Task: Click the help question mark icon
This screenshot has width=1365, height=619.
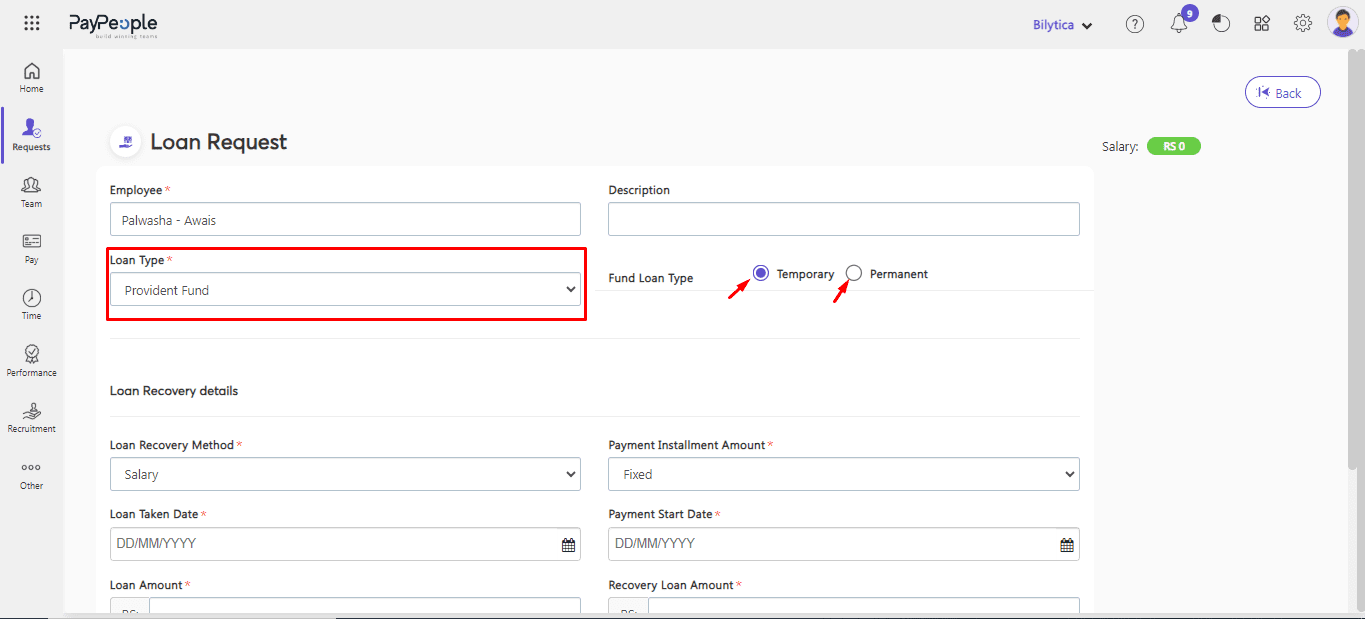Action: (1134, 24)
